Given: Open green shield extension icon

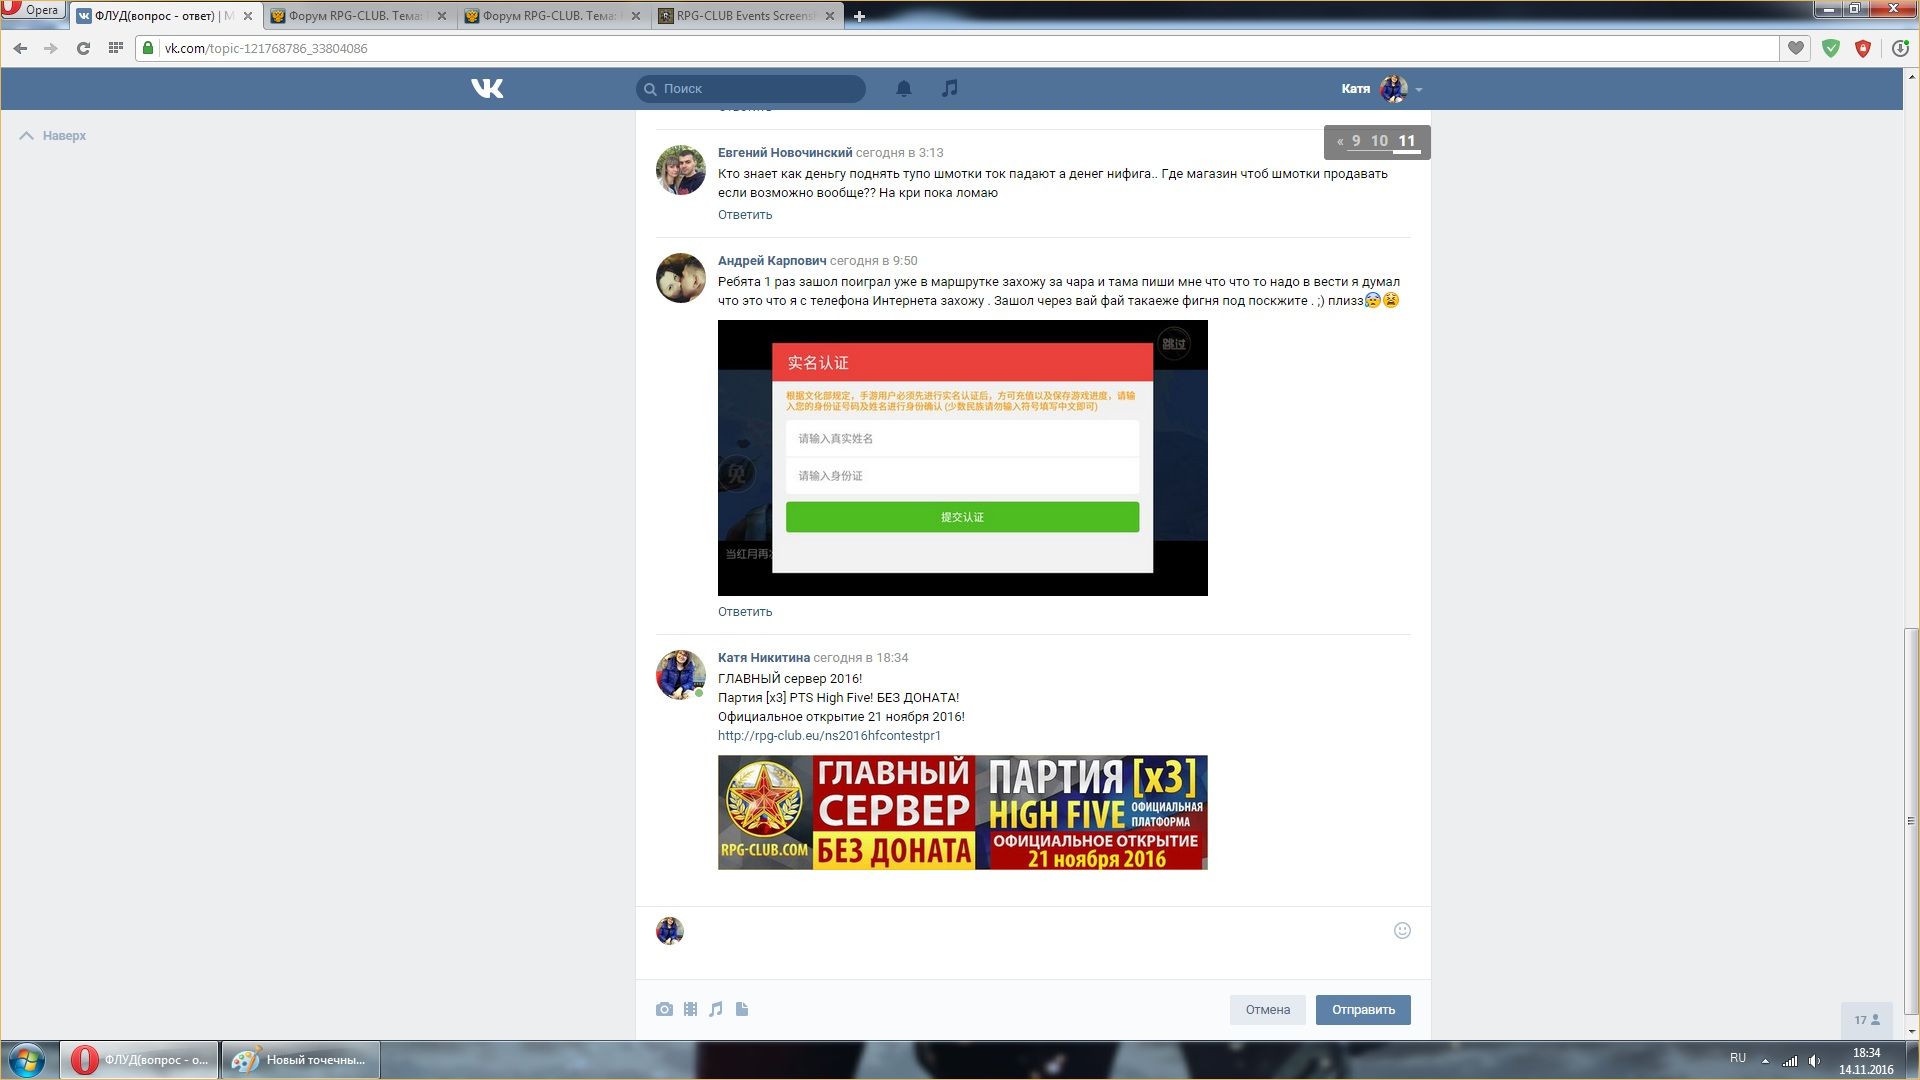Looking at the screenshot, I should [1831, 48].
